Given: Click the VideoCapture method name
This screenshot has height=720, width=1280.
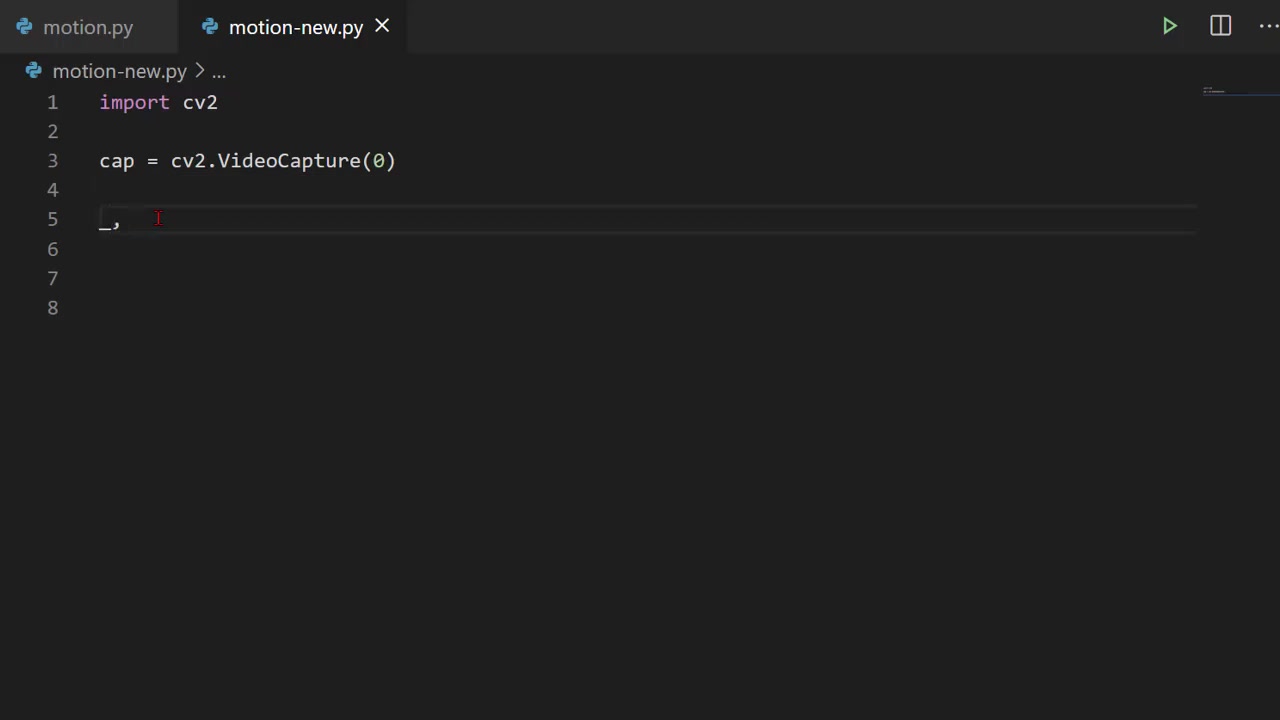Looking at the screenshot, I should pos(289,161).
